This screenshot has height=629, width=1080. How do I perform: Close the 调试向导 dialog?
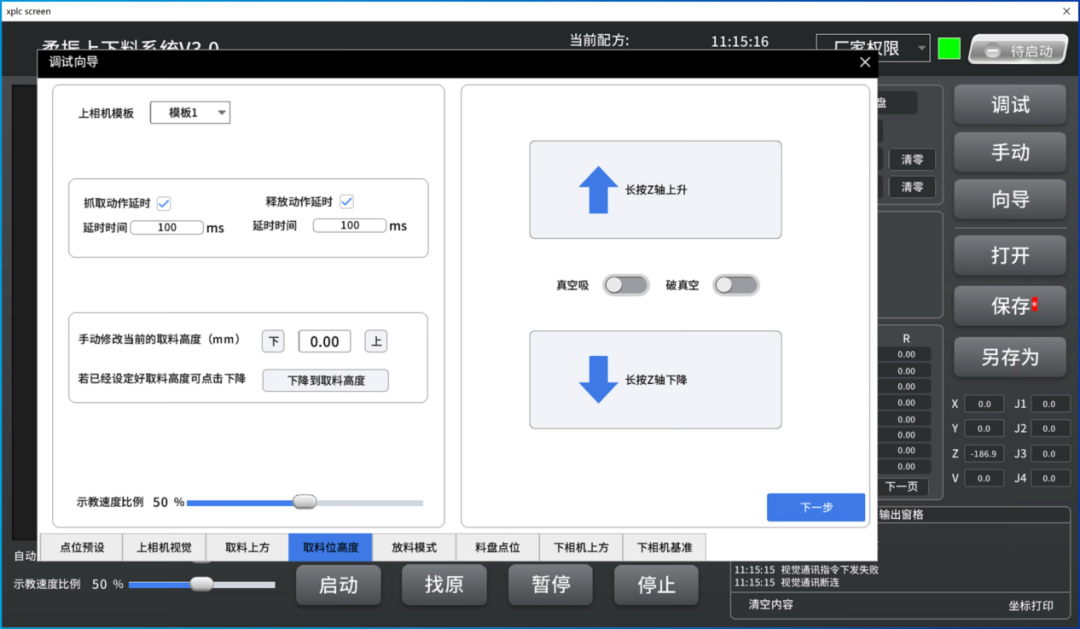(x=865, y=62)
